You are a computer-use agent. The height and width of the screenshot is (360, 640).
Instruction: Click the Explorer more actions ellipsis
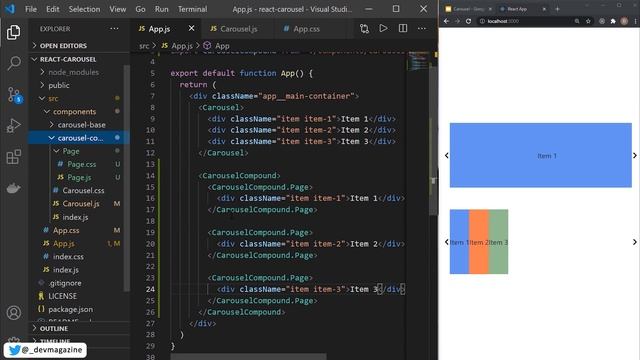point(114,29)
